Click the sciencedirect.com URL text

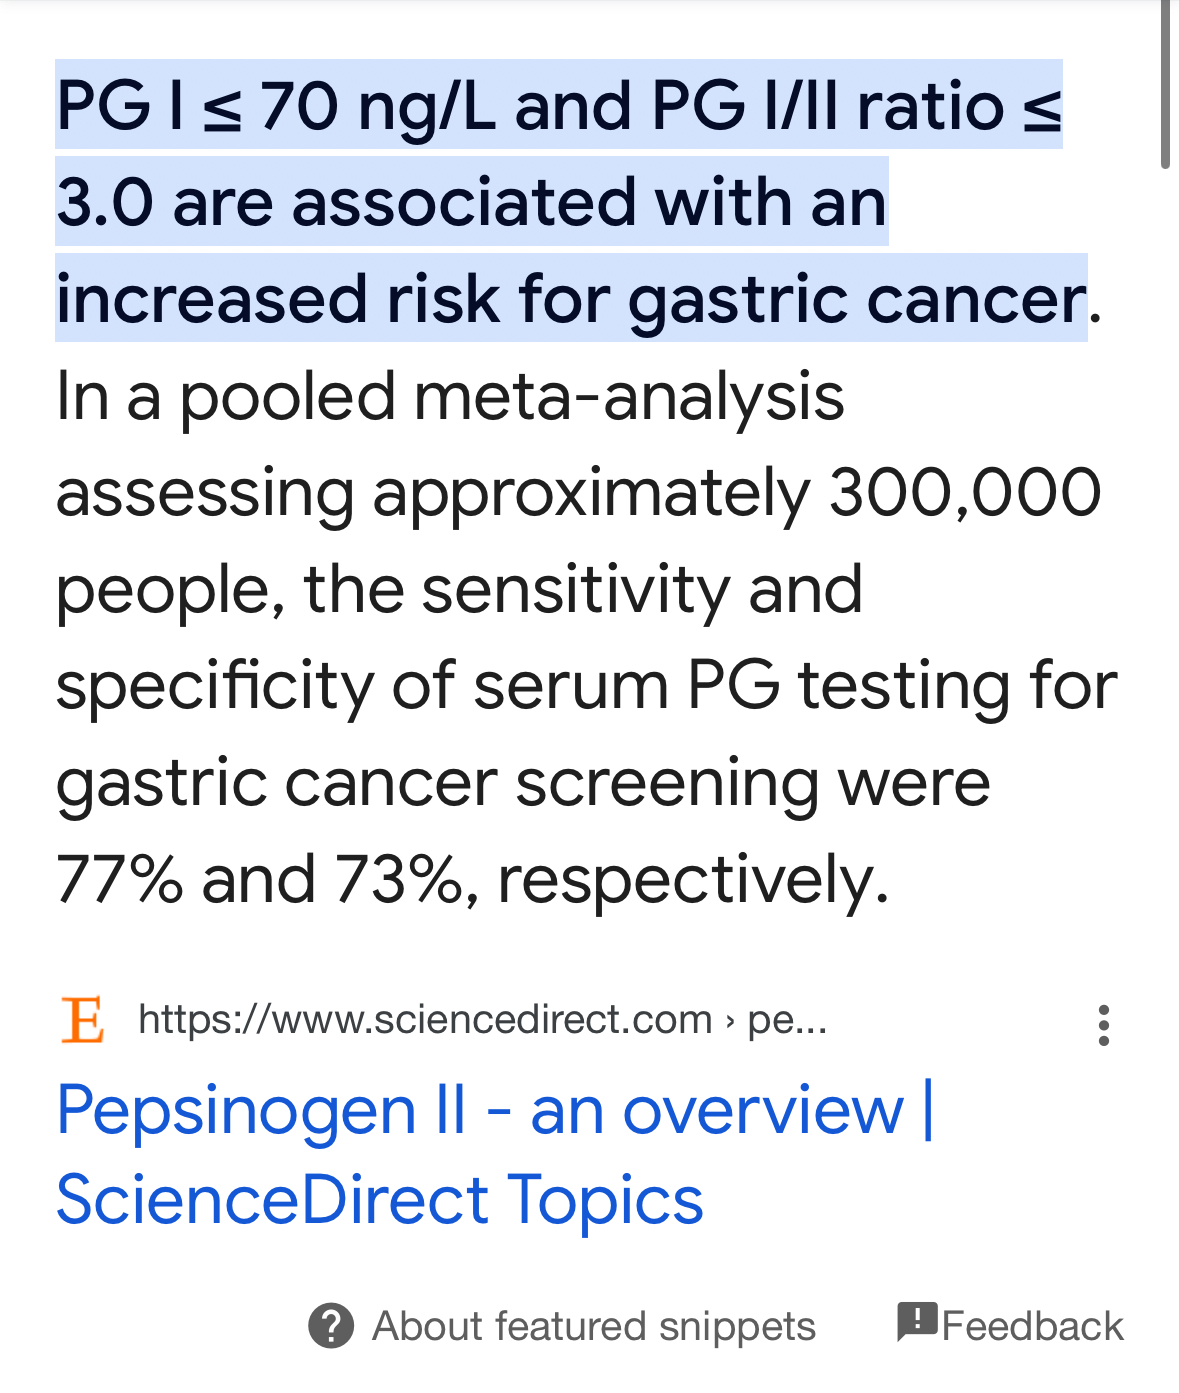click(425, 1019)
